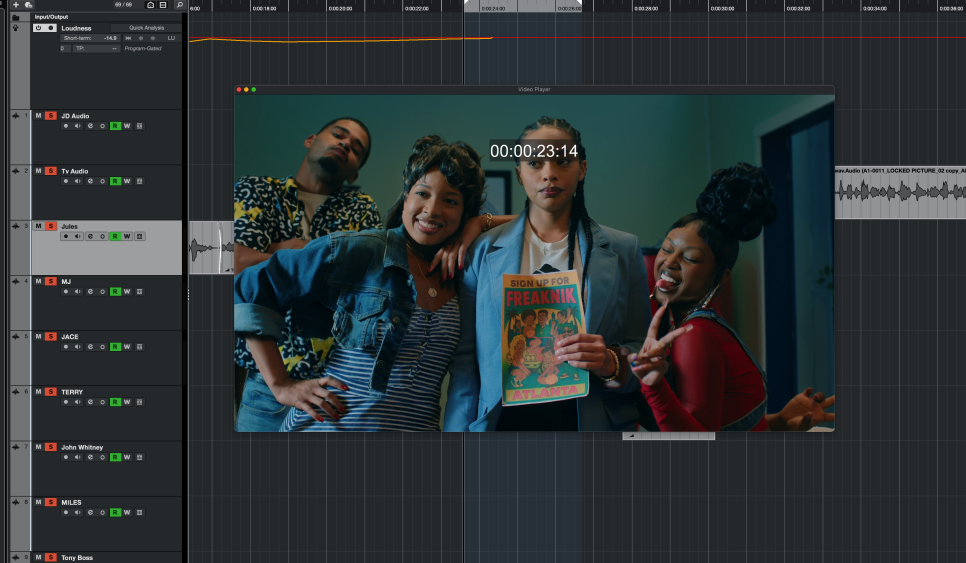Toggle write automation on Jules
966x563 pixels.
tap(127, 236)
